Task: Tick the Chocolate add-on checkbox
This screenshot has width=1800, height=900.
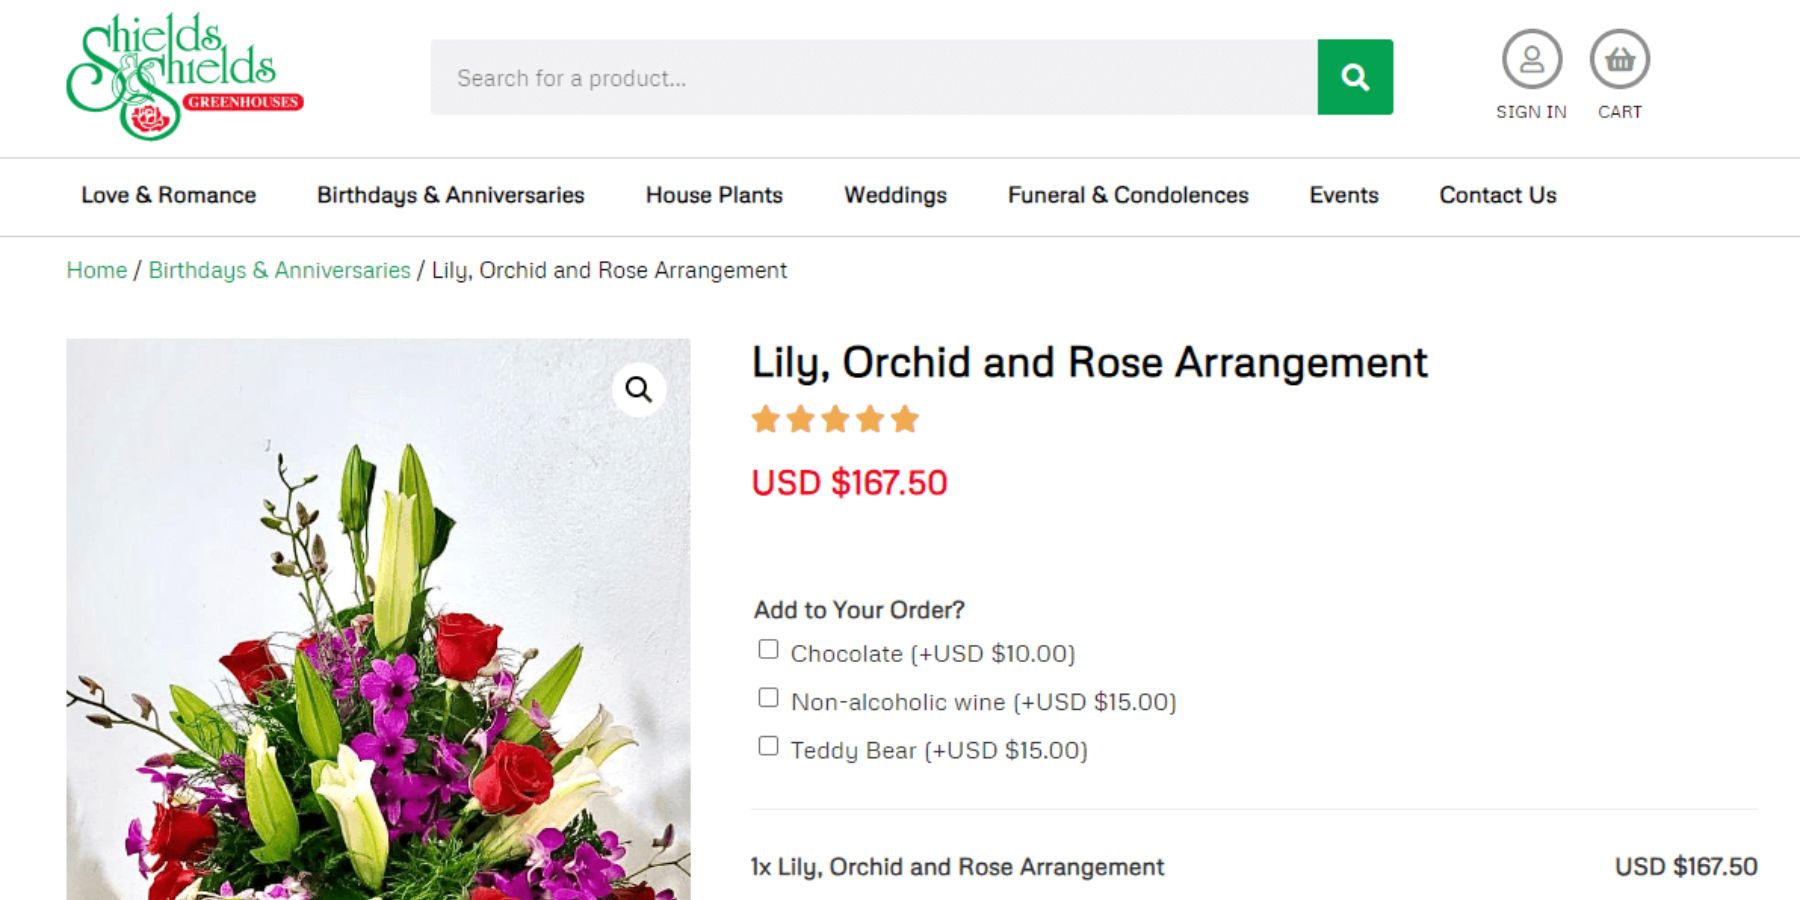Action: pos(768,650)
